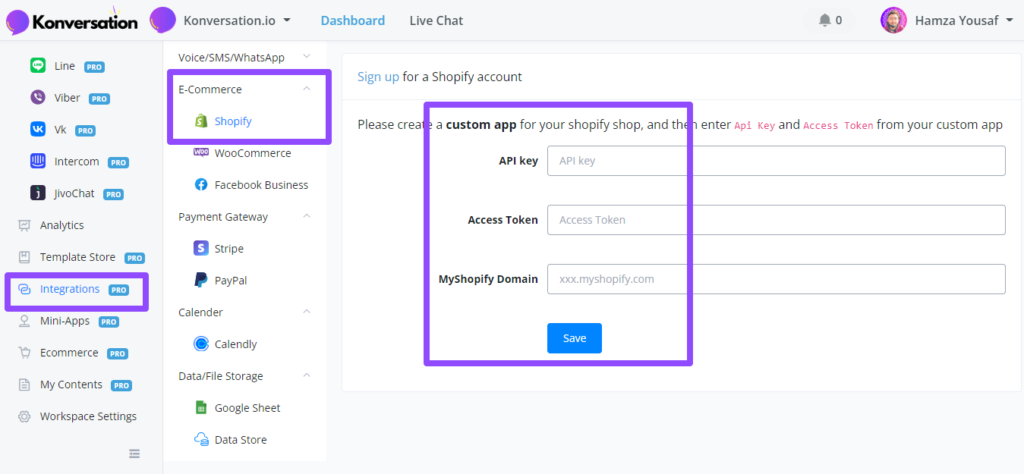
Task: Open the Shopify integration icon
Action: [x=201, y=121]
